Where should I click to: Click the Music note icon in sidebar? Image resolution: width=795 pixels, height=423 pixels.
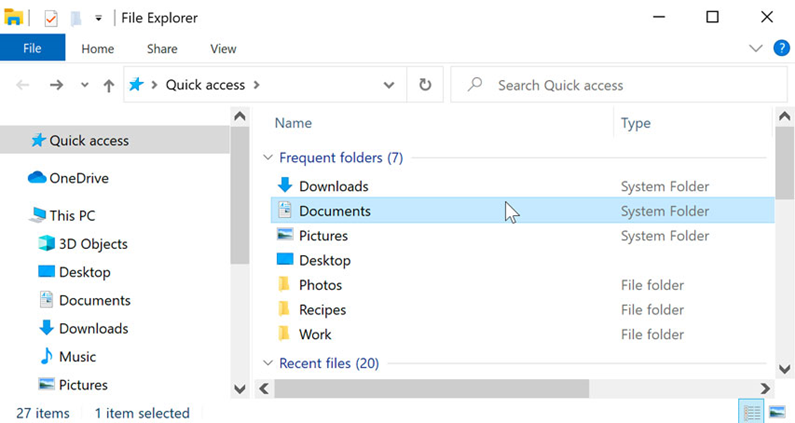47,356
